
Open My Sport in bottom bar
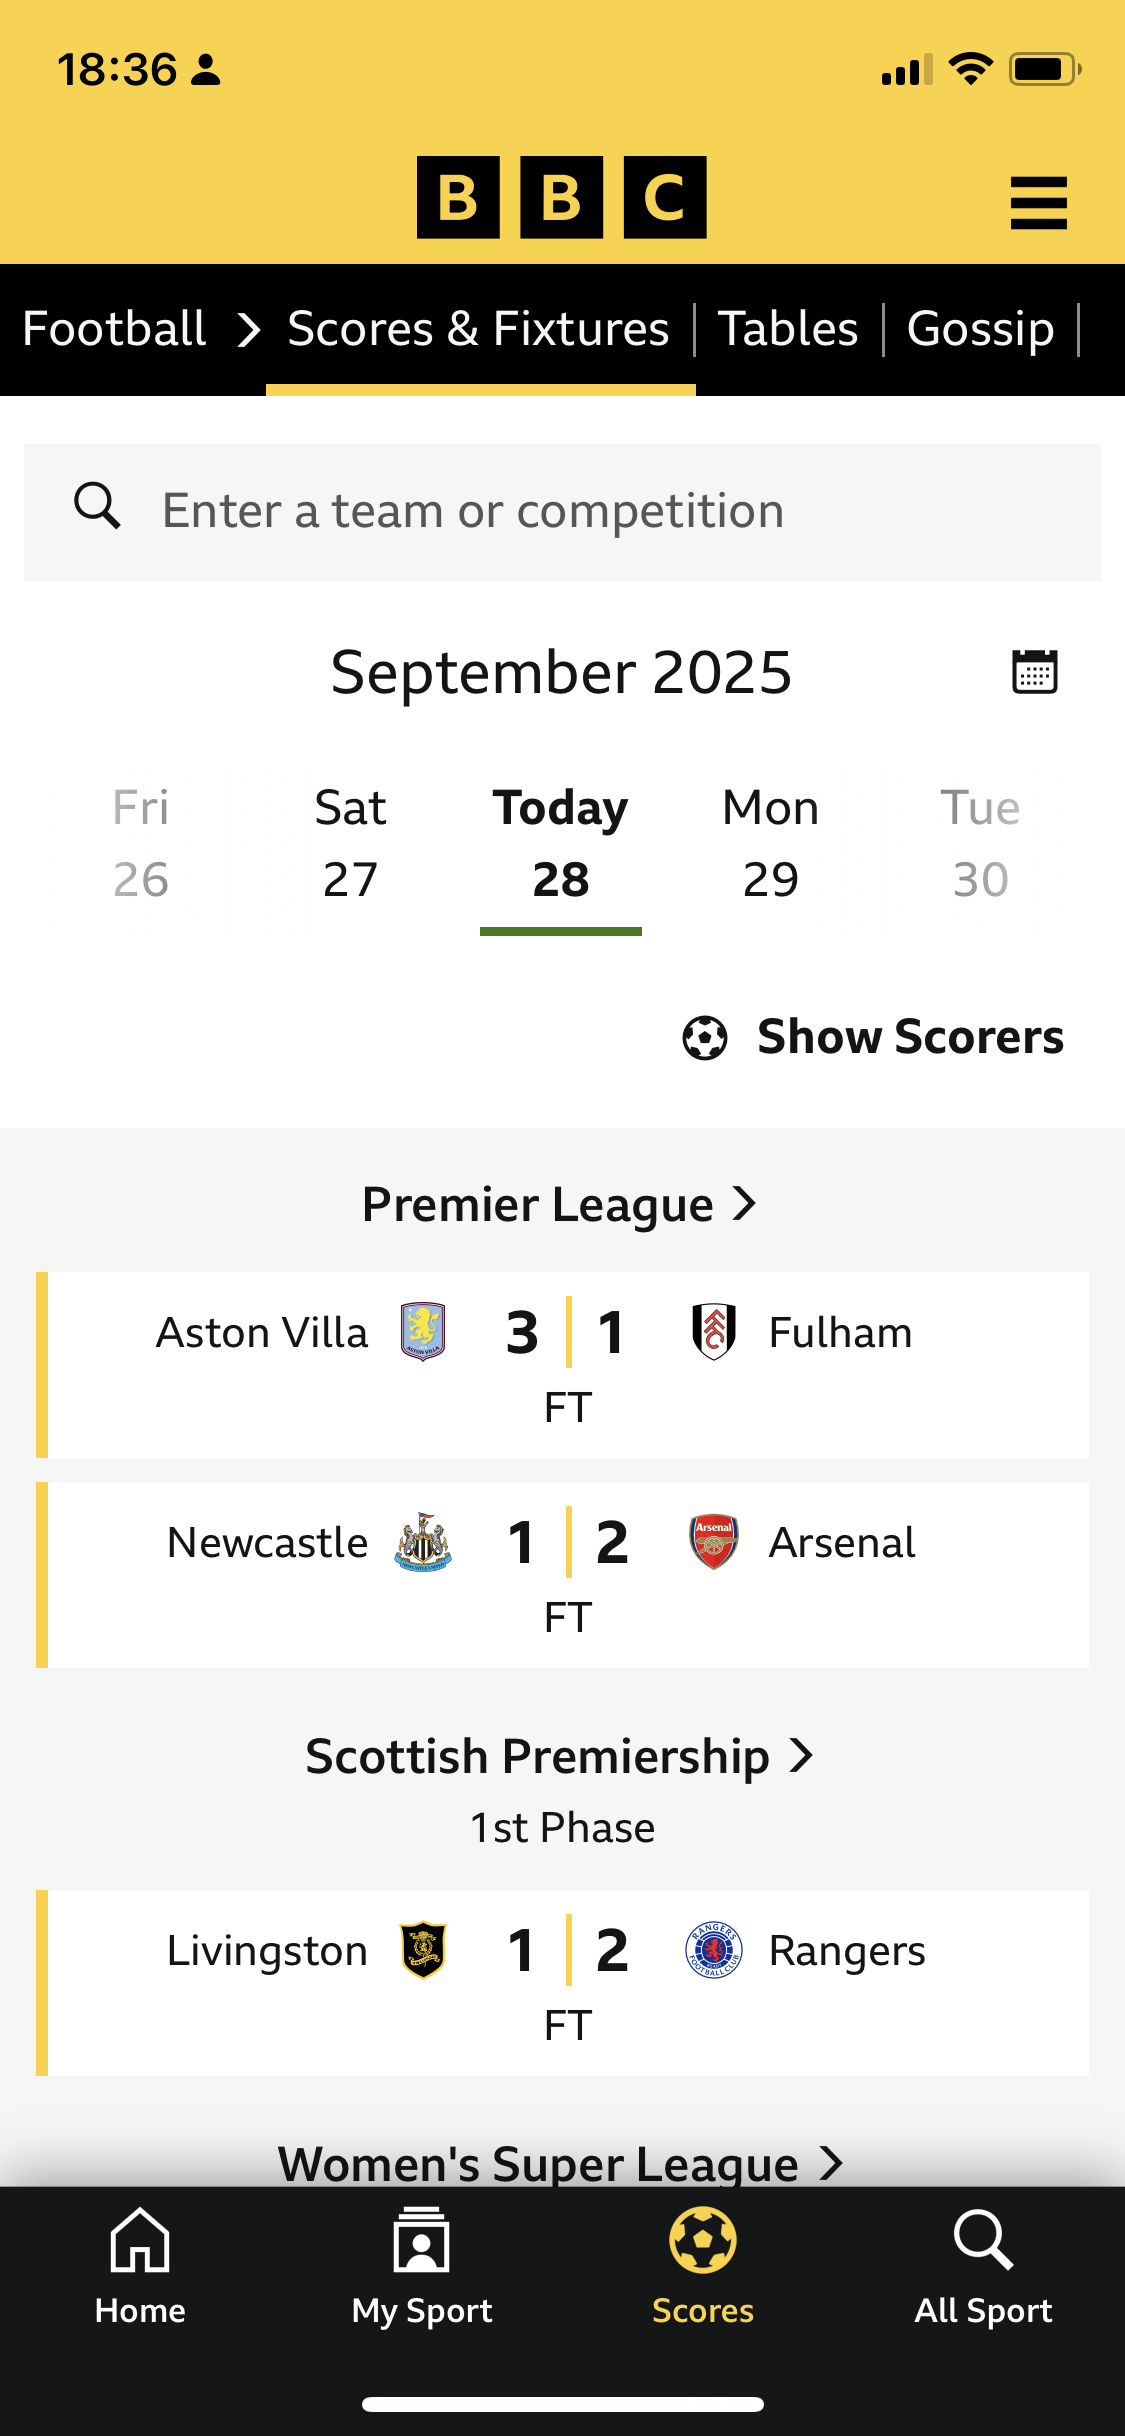(422, 2266)
